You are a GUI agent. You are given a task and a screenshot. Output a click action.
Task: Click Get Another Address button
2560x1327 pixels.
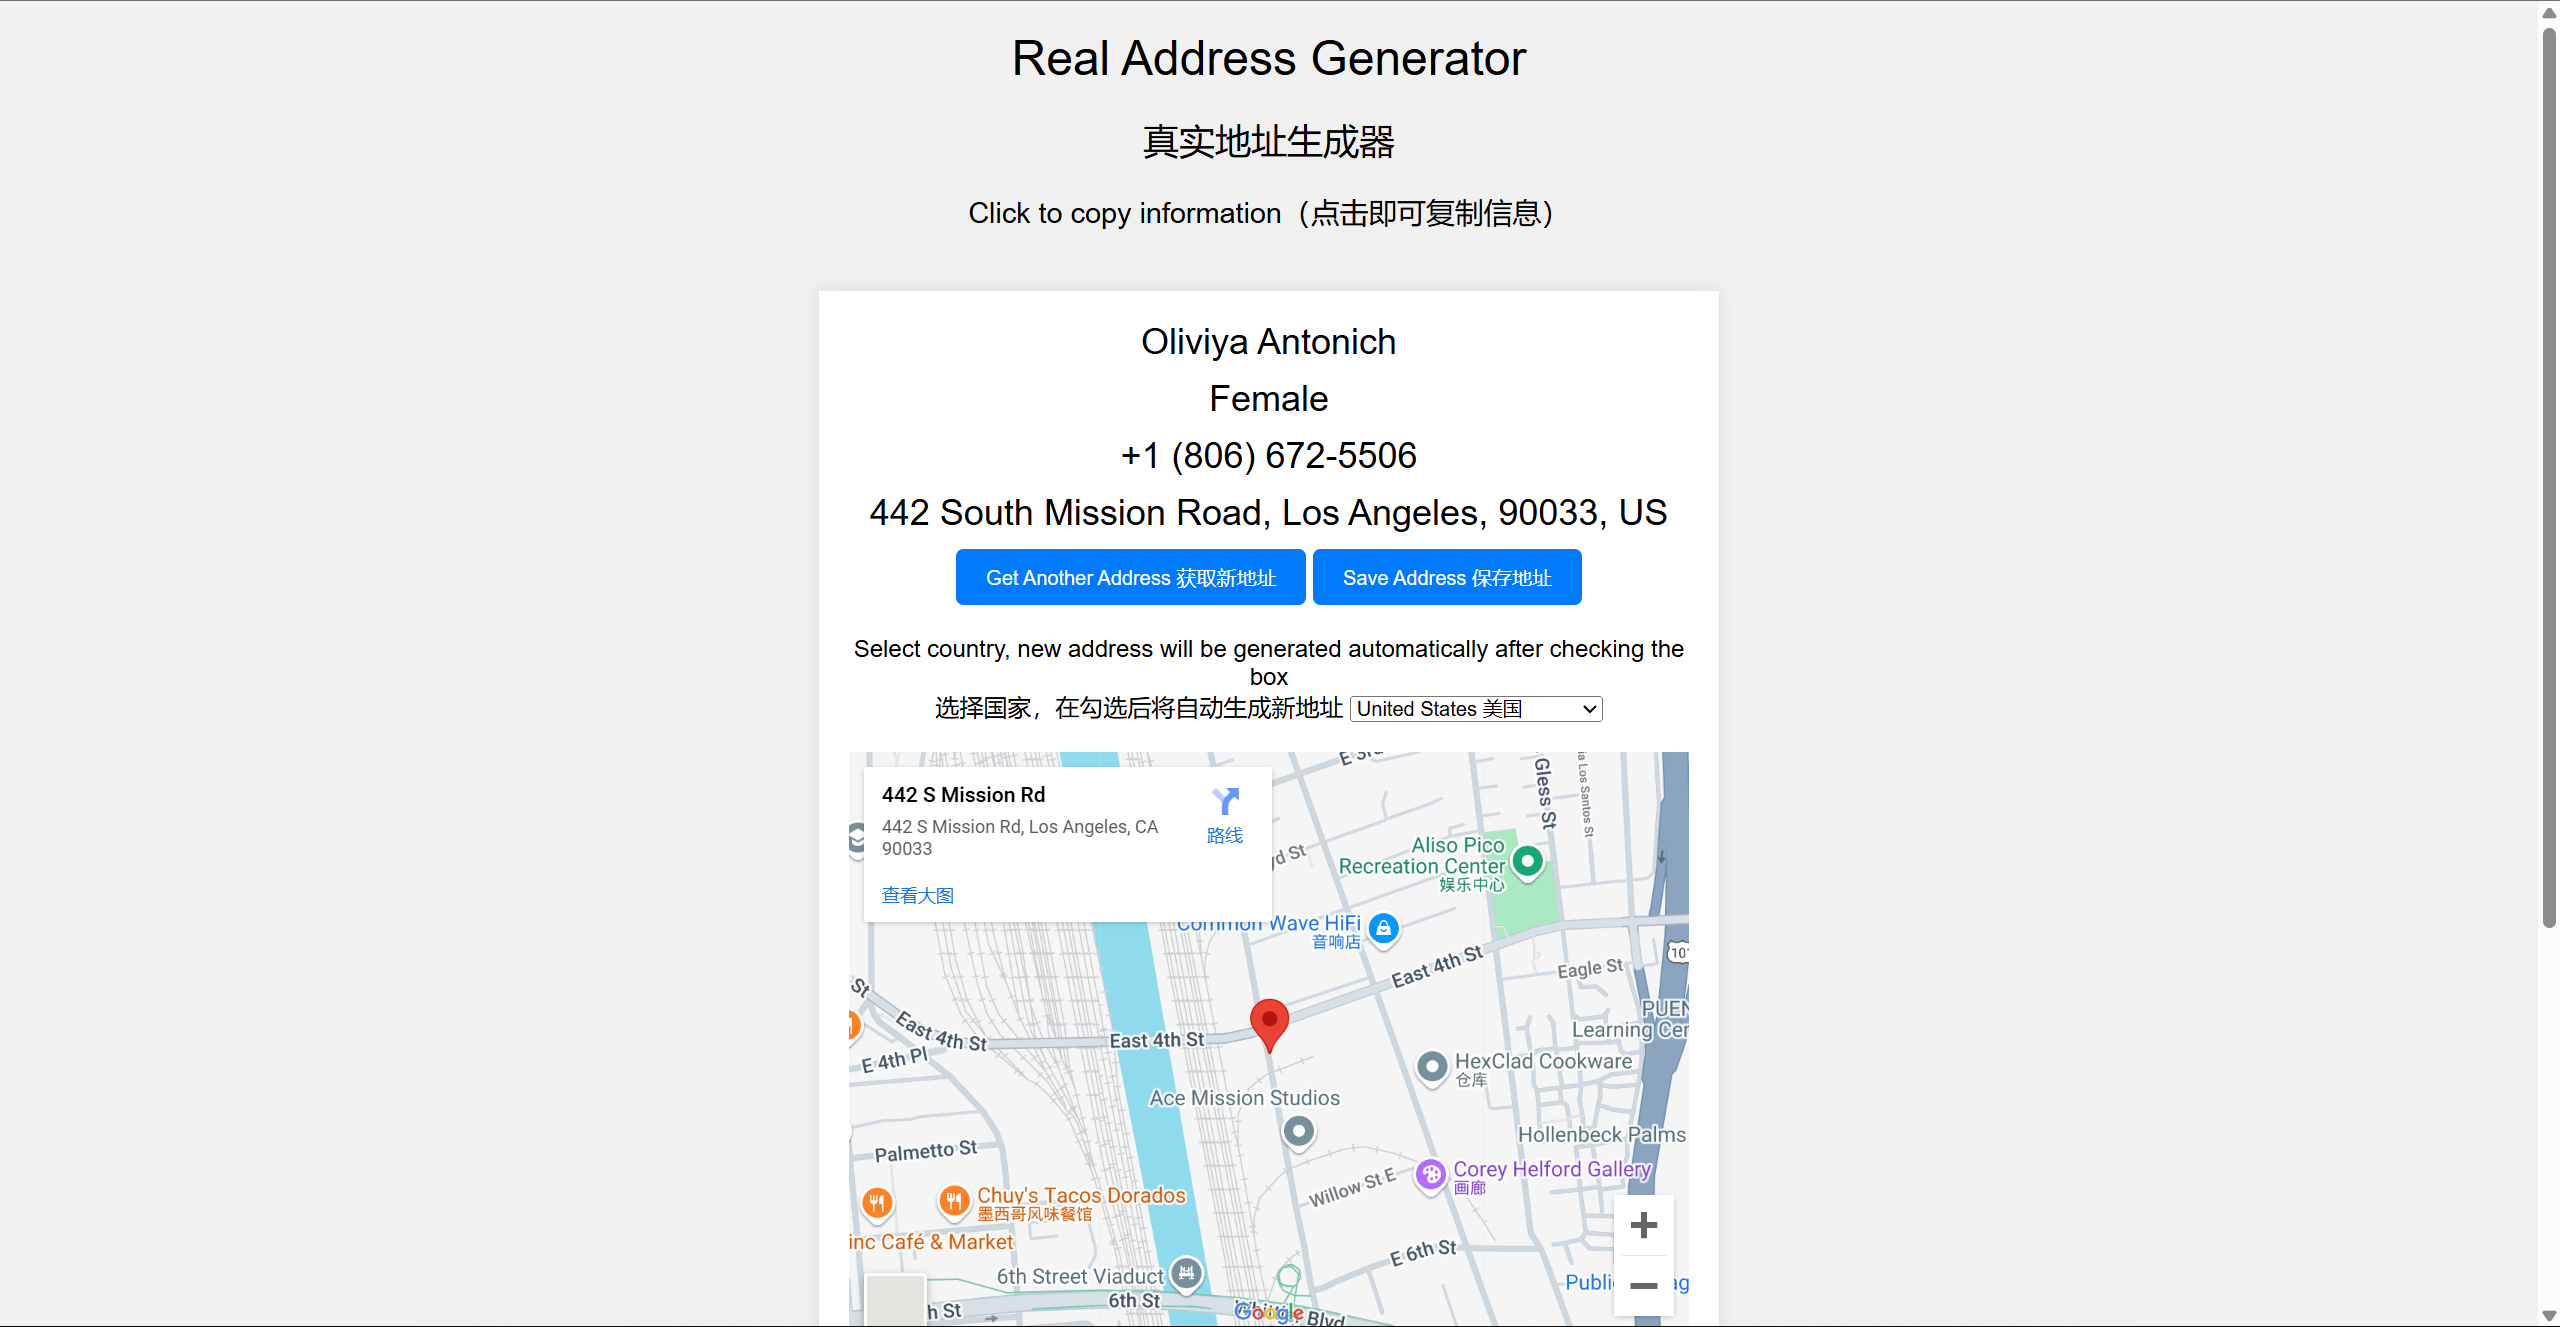(1130, 577)
